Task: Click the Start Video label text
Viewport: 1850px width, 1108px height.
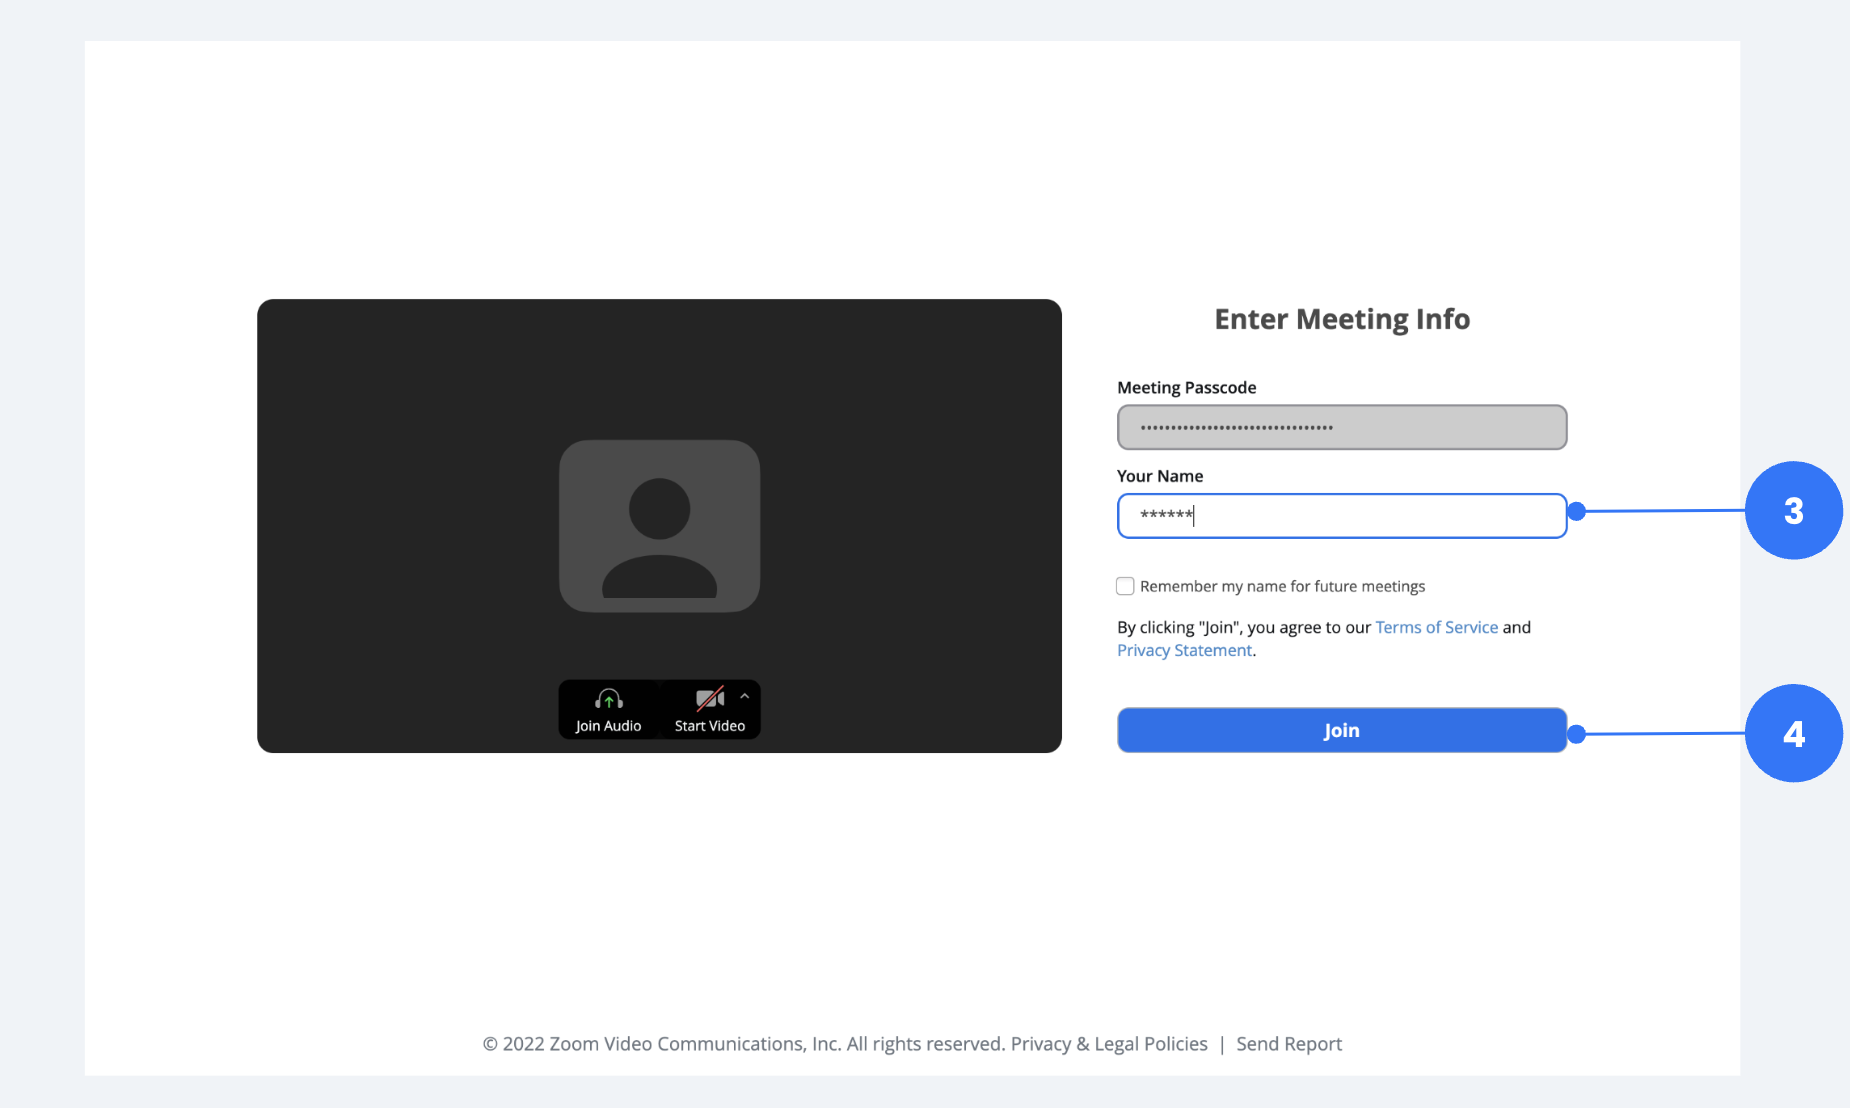Action: click(710, 726)
